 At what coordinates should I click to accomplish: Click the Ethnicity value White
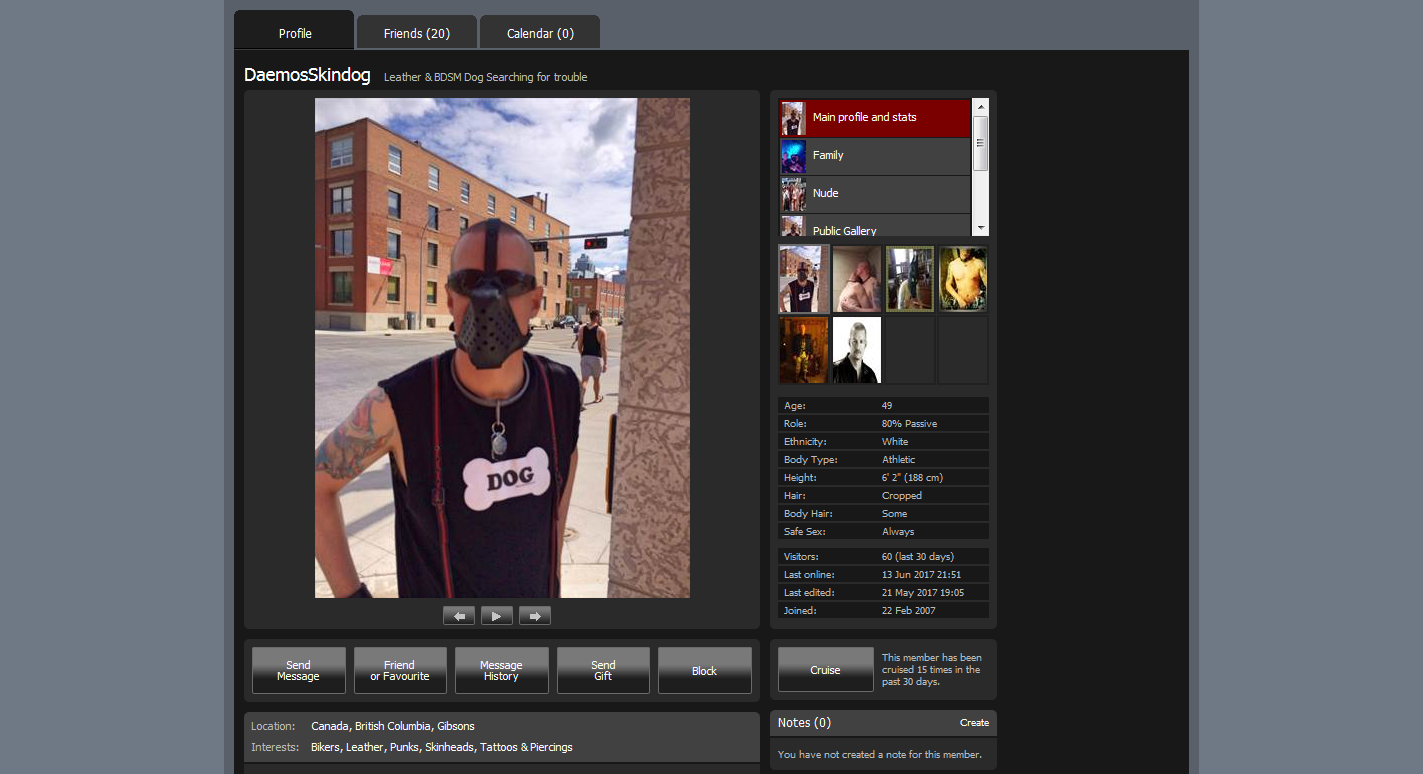coord(895,442)
